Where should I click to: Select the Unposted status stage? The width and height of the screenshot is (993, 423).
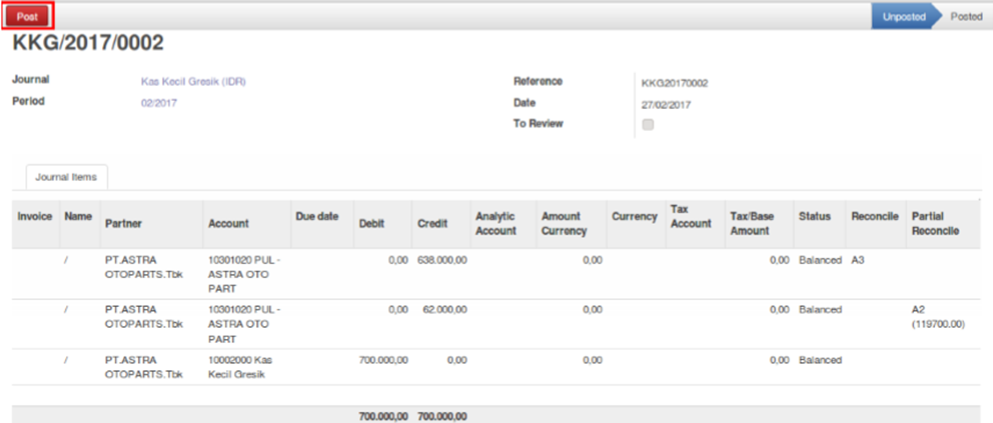[x=903, y=16]
